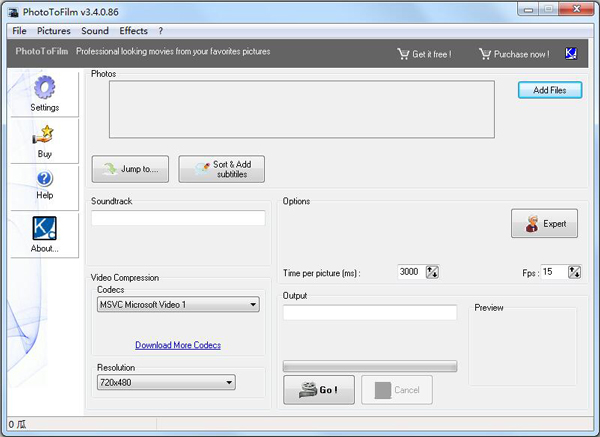Viewport: 600px width, 437px height.
Task: Close the PhotoToFilm window
Action: coord(576,8)
